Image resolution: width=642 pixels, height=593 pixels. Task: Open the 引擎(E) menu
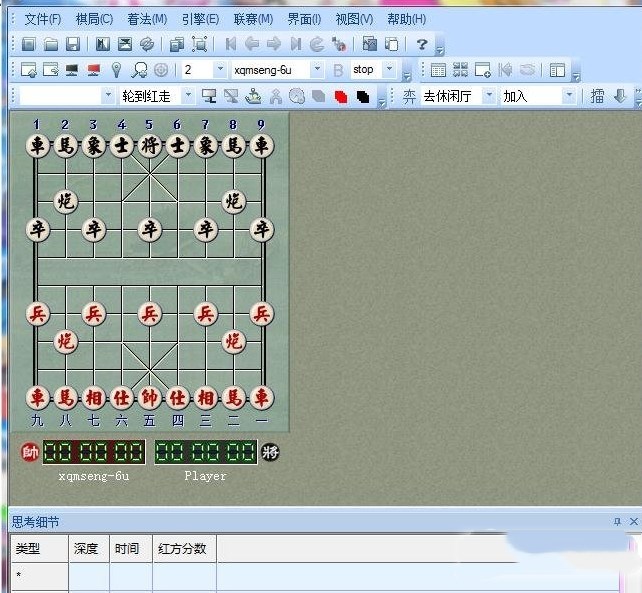coord(200,19)
